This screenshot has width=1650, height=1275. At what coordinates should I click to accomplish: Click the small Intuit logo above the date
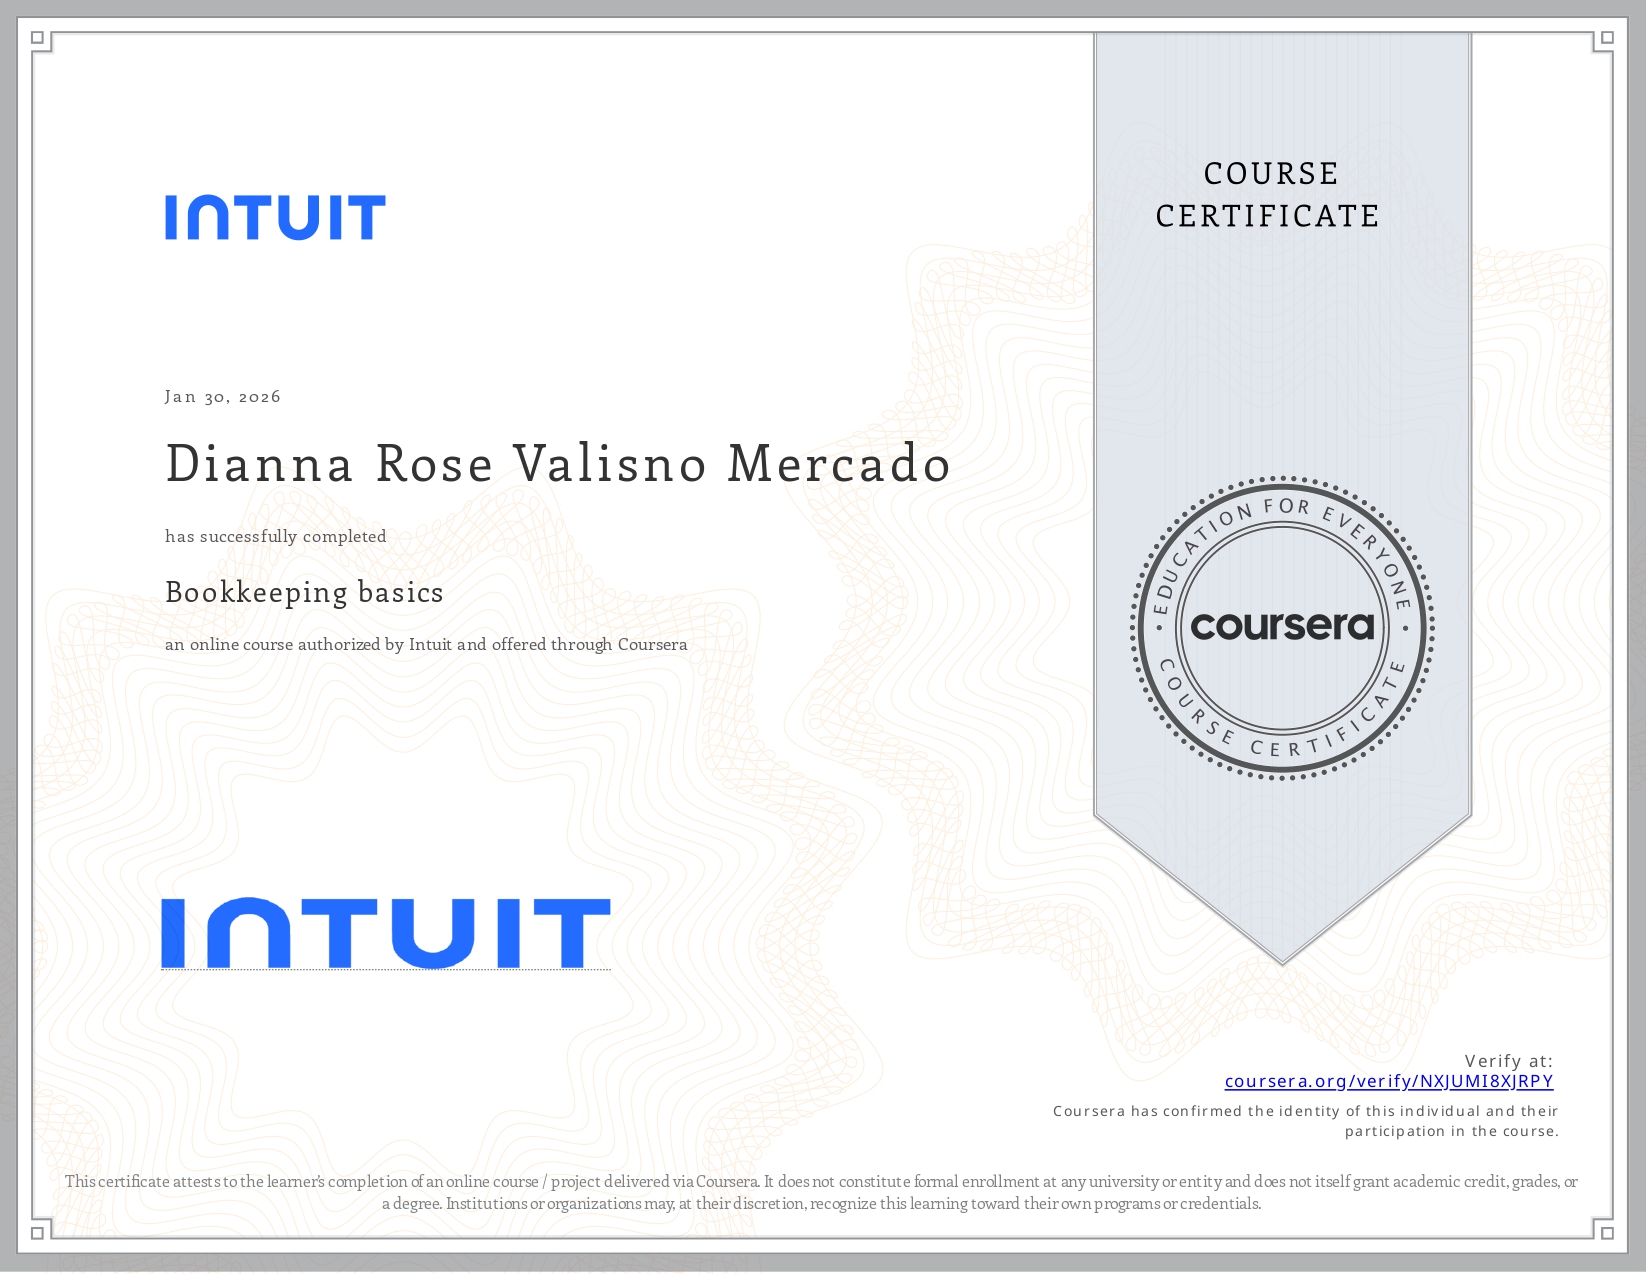pos(275,217)
